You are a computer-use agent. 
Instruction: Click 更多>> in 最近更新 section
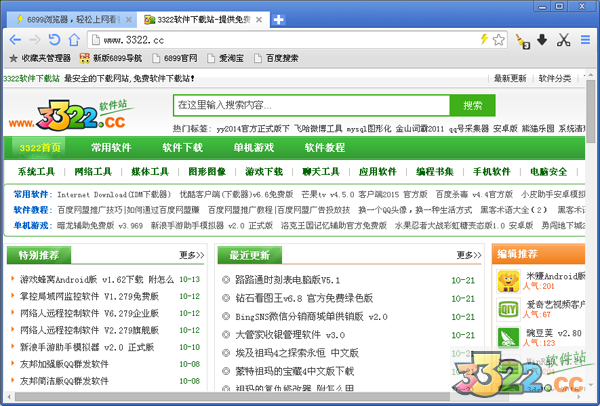tap(469, 255)
